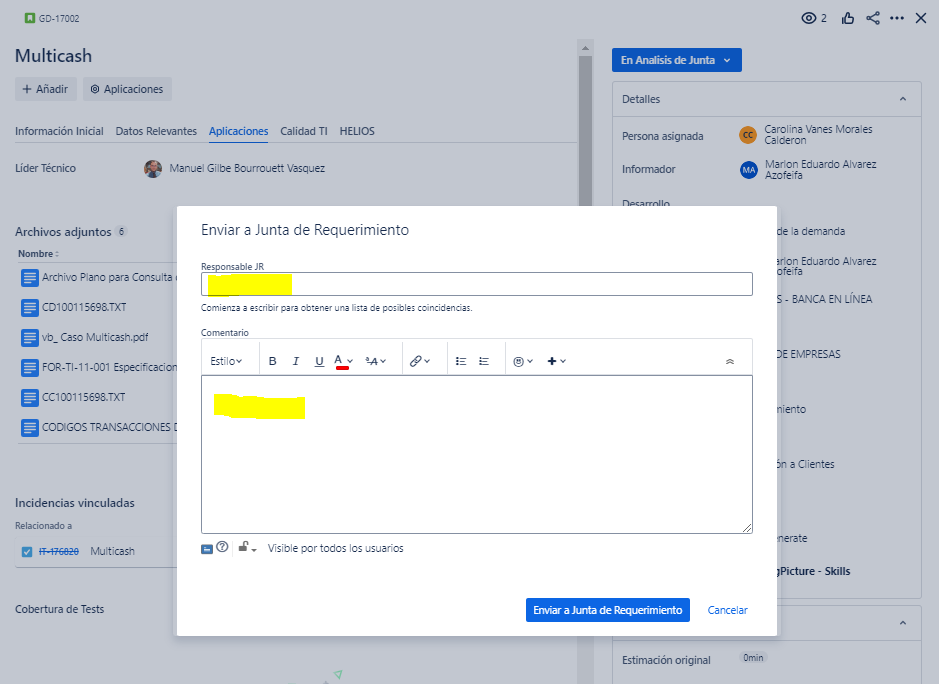Collapse the time tracking section chevron
The image size is (939, 684).
(x=902, y=623)
